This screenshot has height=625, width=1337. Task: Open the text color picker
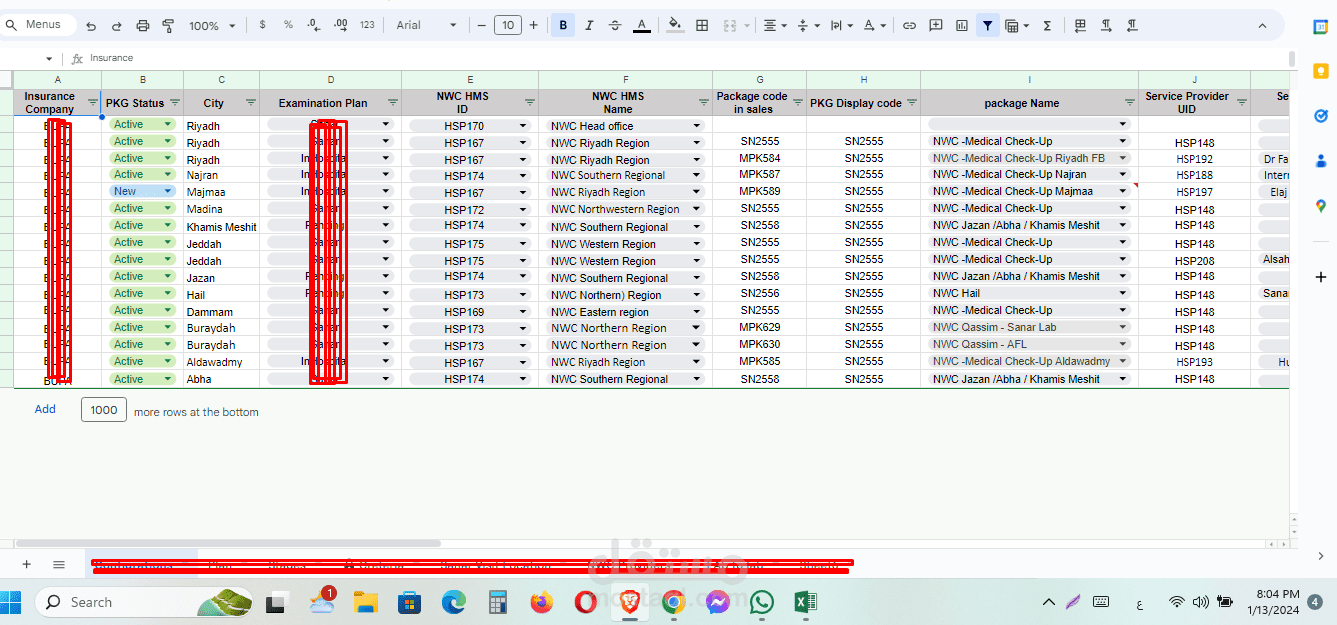point(641,25)
